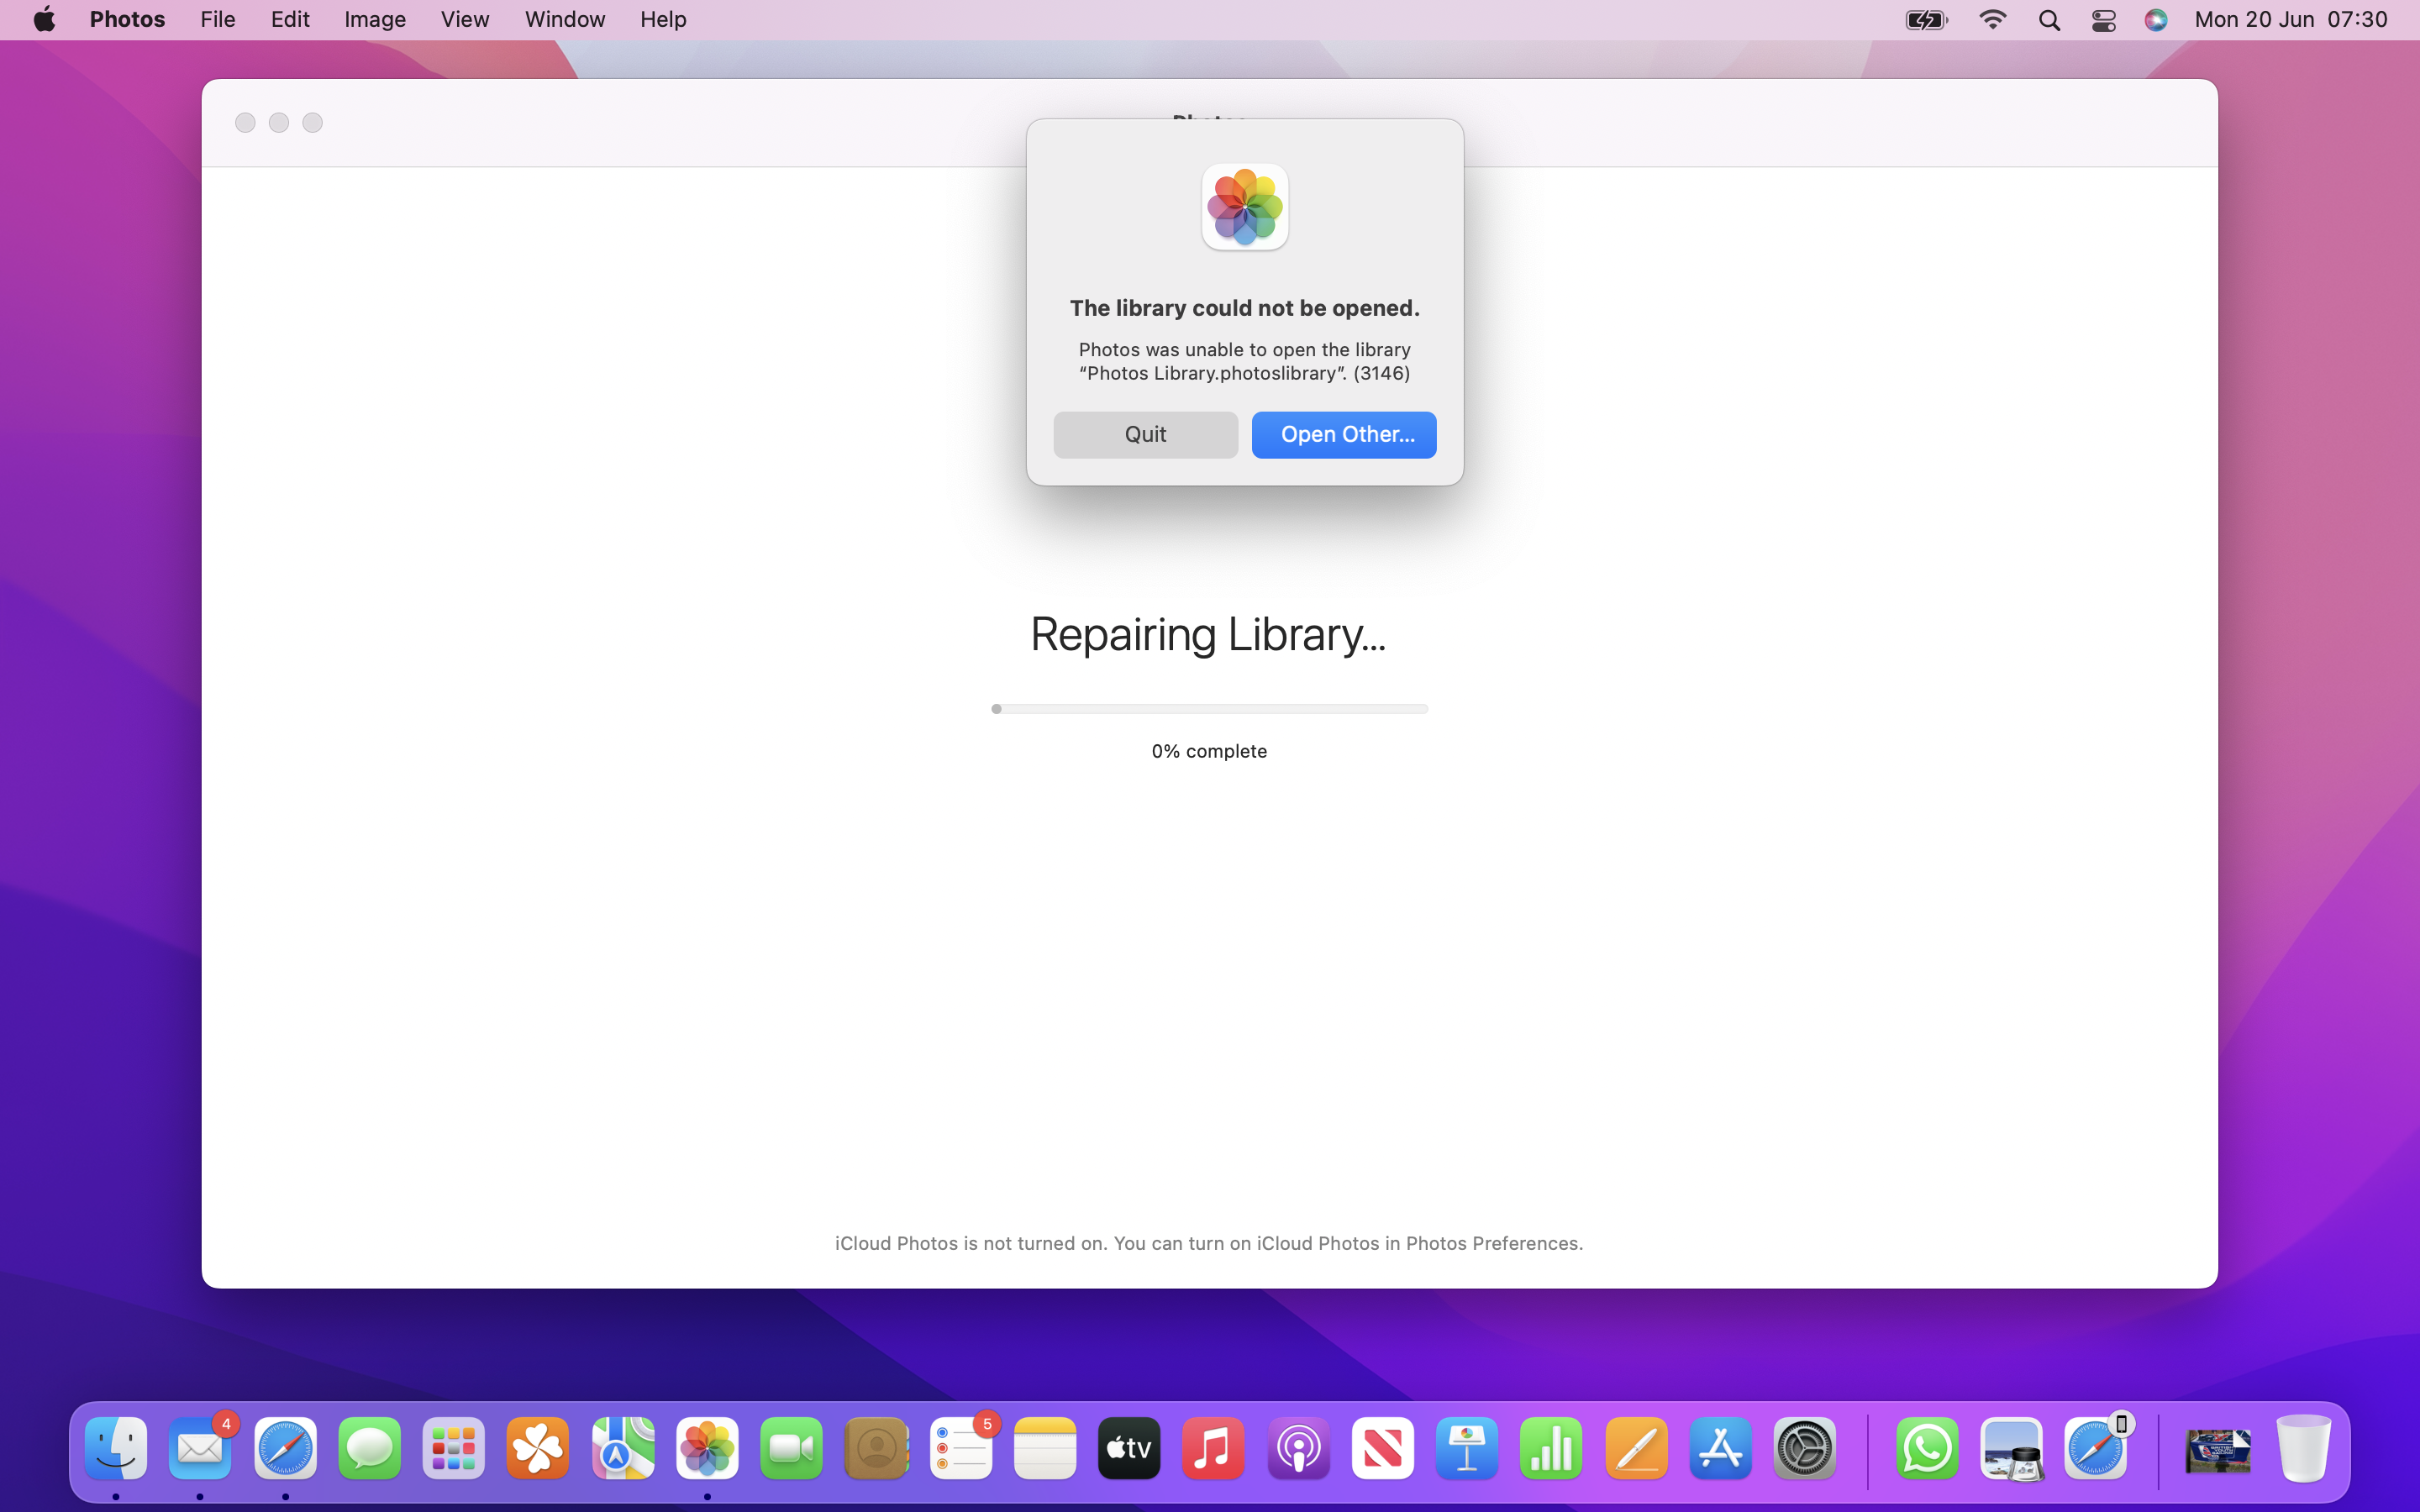Open Control Centre from the menu bar
The image size is (2420, 1512).
point(2103,20)
